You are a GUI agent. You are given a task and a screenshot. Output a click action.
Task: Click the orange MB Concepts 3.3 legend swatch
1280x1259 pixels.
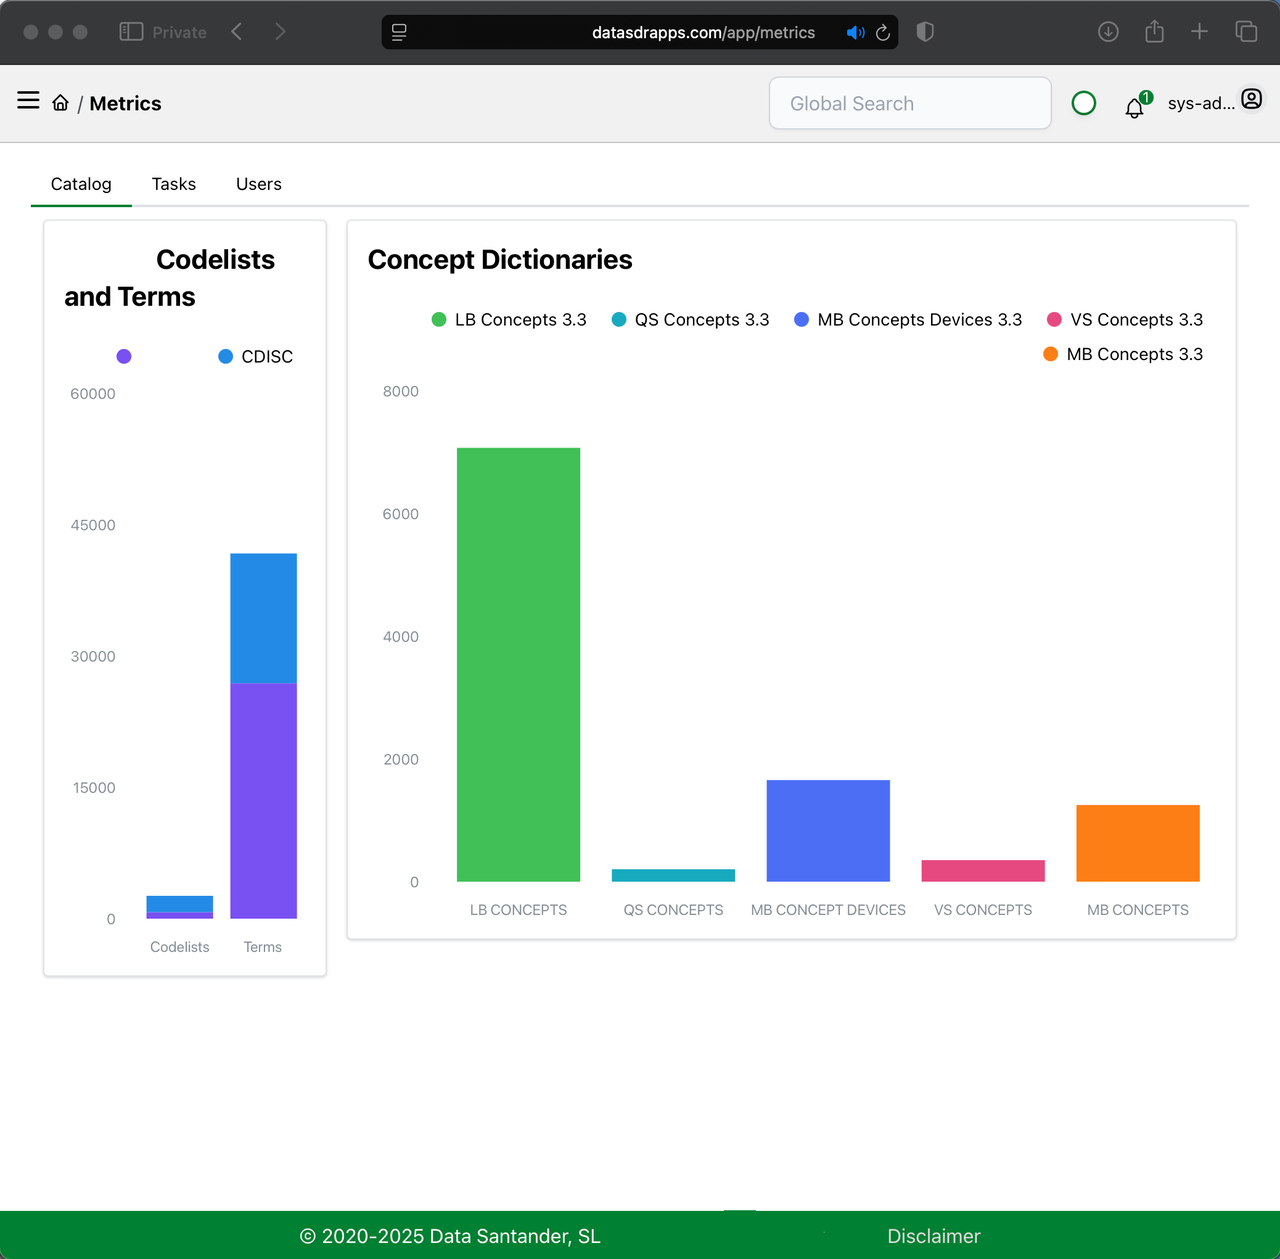coord(1050,354)
